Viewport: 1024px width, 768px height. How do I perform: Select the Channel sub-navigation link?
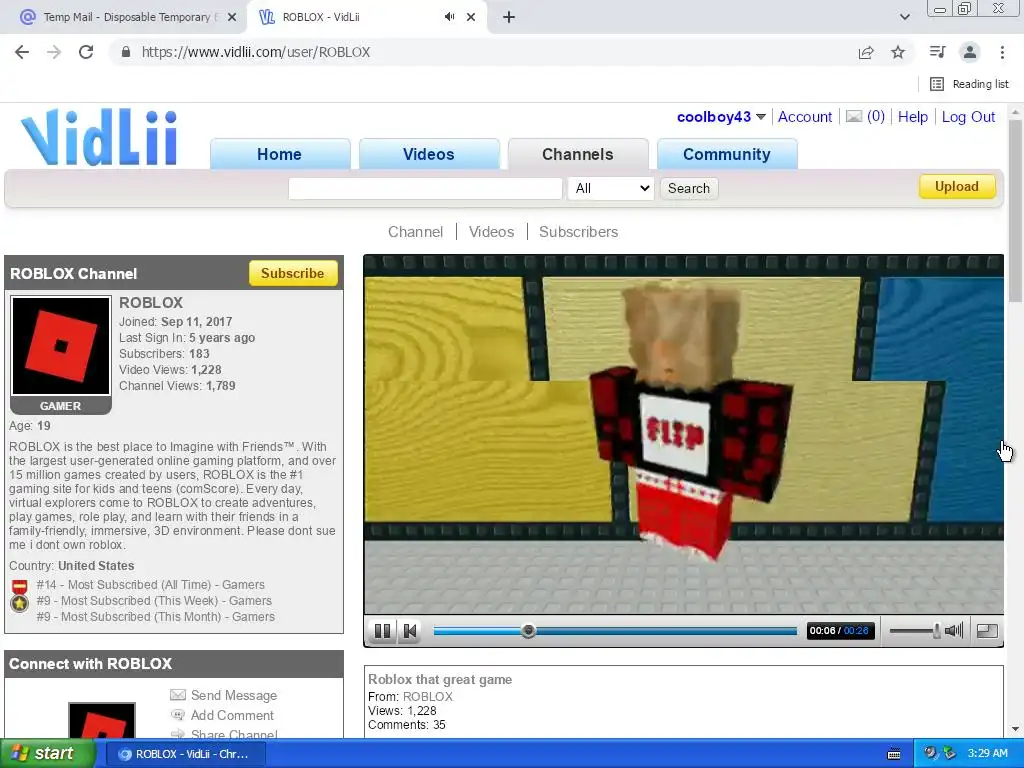pos(415,232)
